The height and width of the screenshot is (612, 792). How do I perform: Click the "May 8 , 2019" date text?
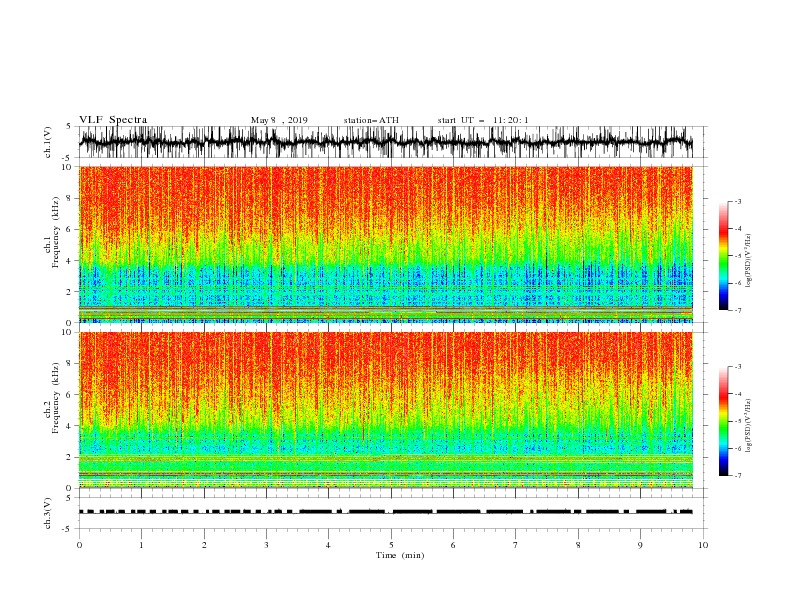(x=279, y=120)
